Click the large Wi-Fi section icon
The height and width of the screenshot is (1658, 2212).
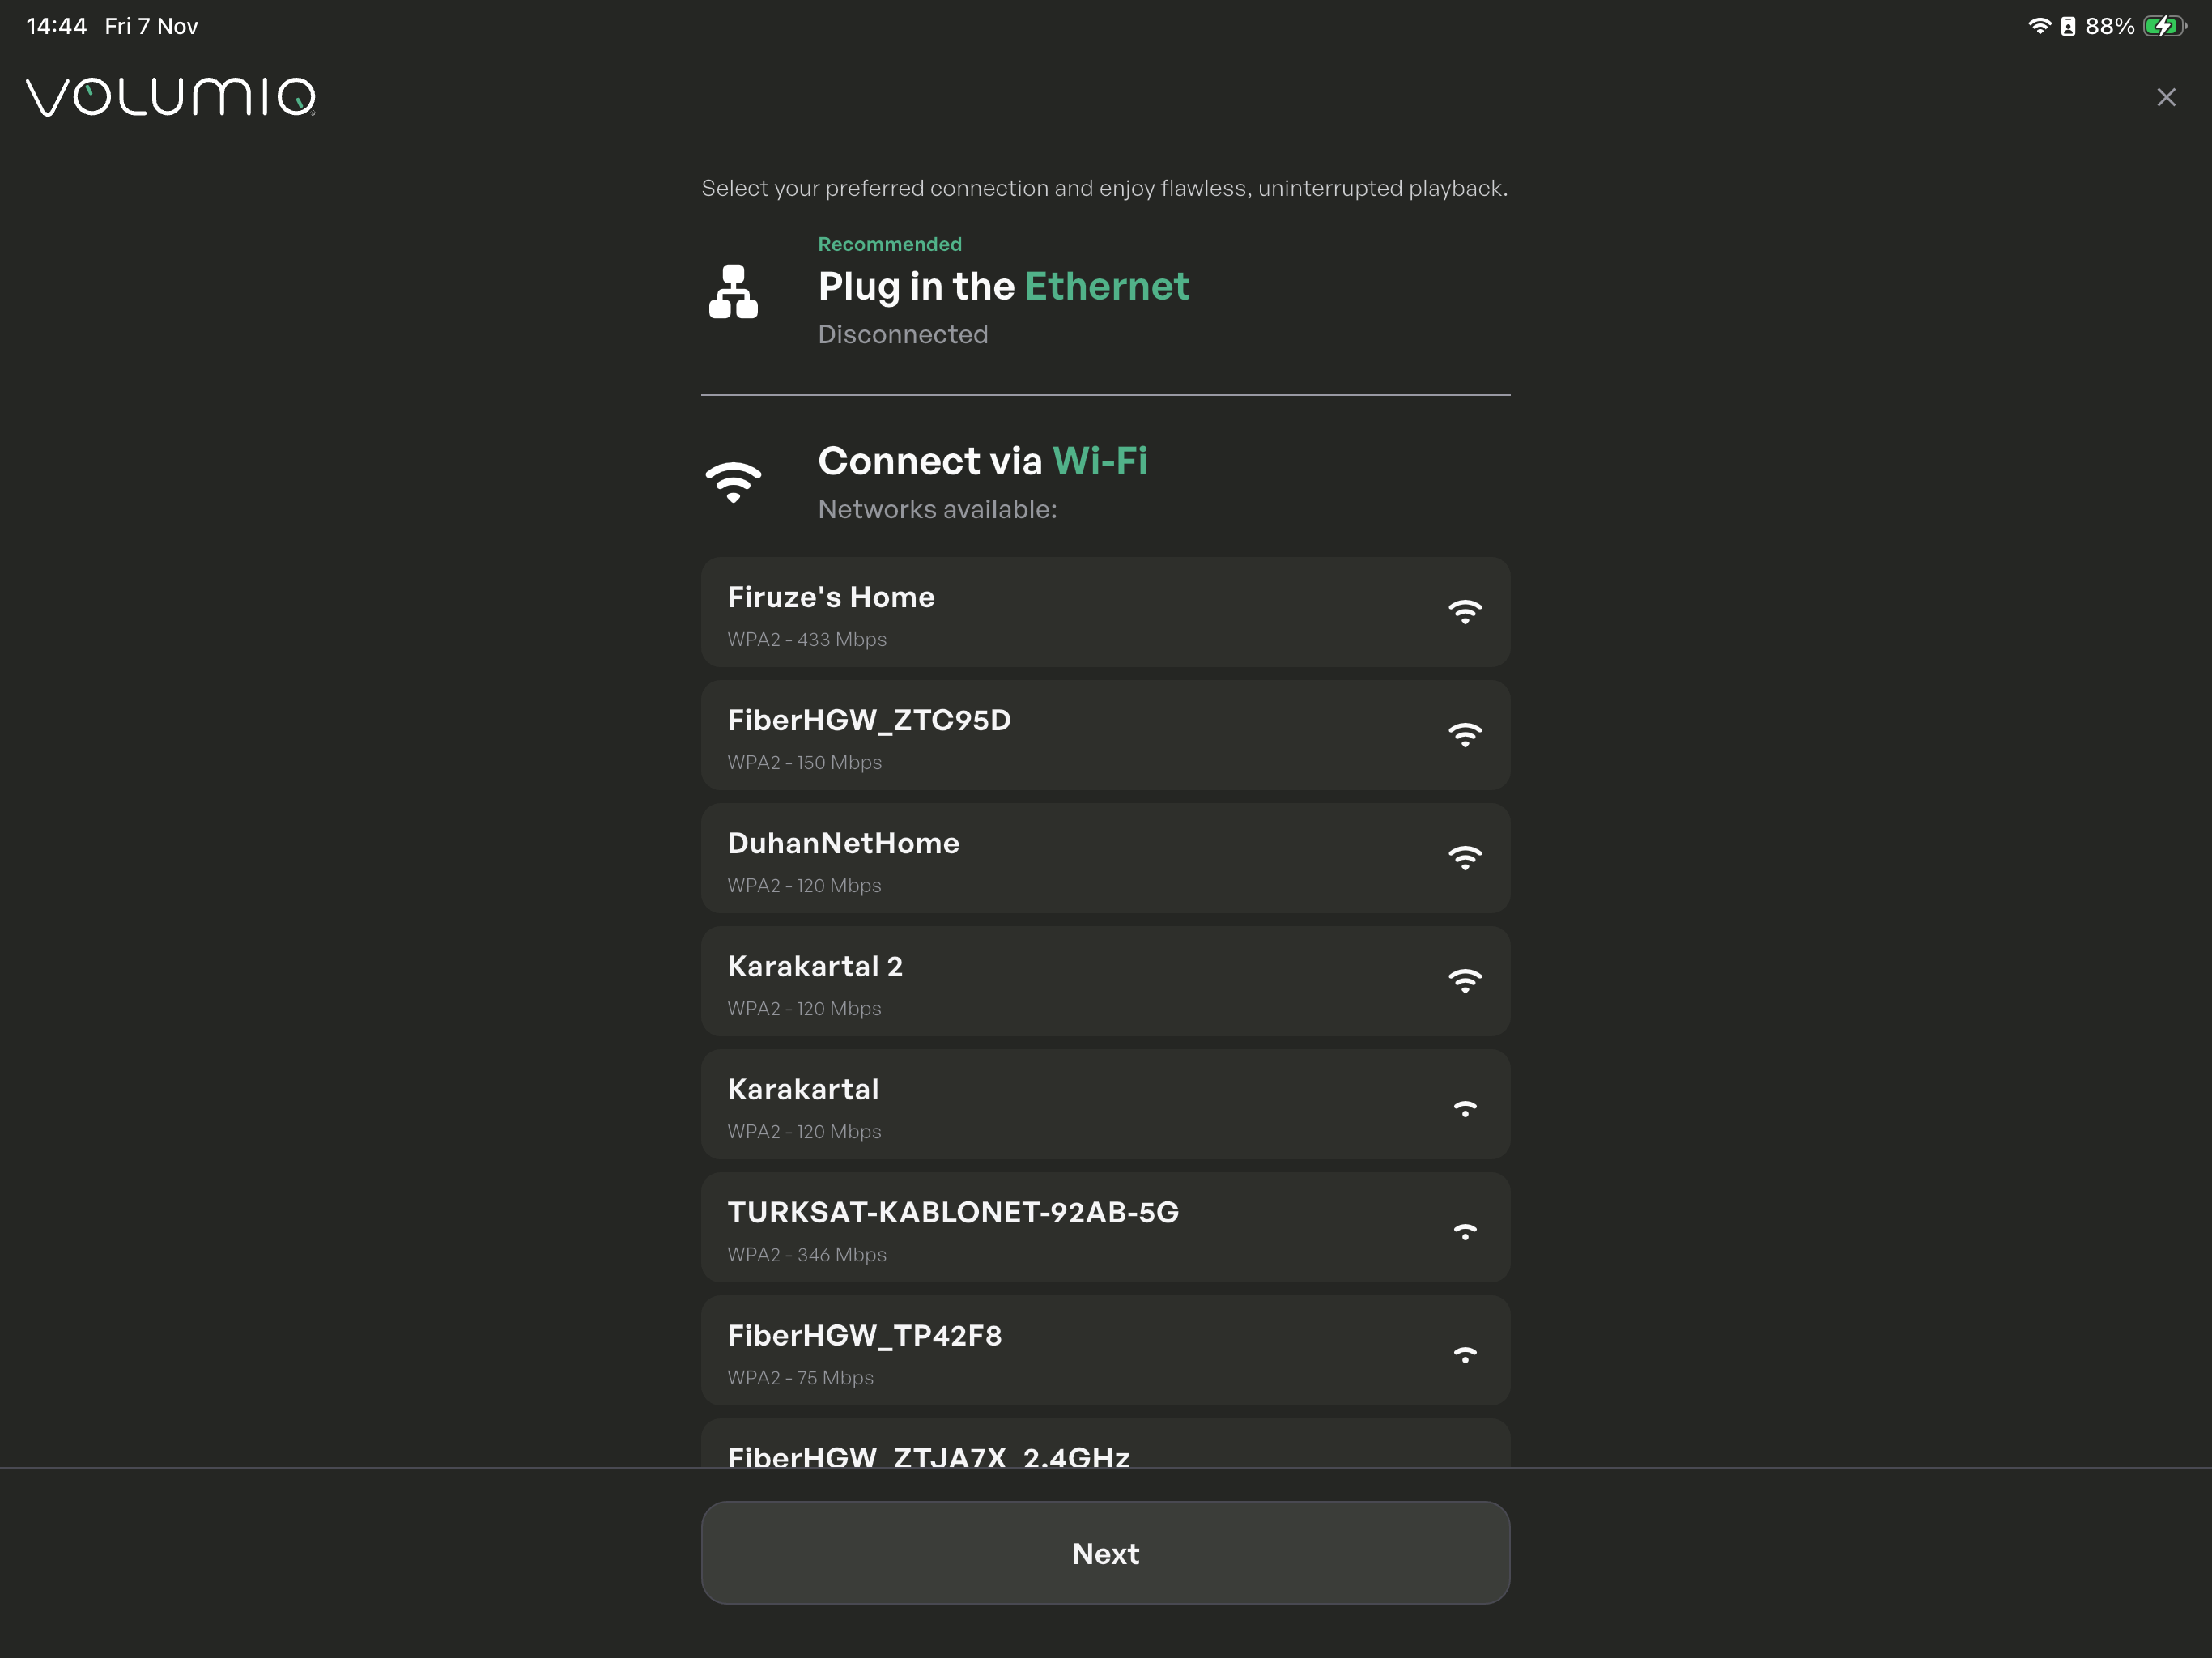[733, 482]
